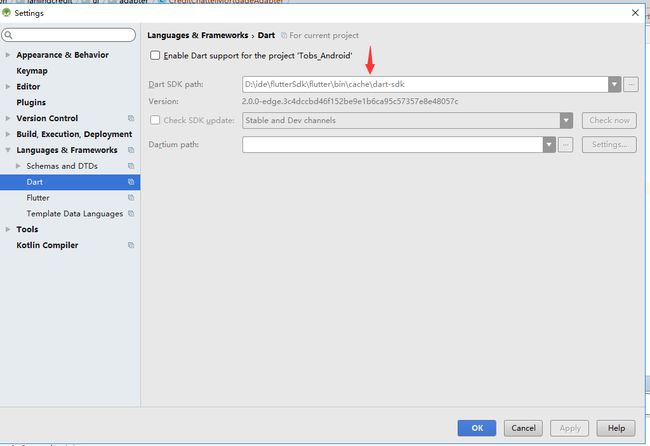The height and width of the screenshot is (446, 650).
Task: Click inside the settings search field
Action: point(68,35)
